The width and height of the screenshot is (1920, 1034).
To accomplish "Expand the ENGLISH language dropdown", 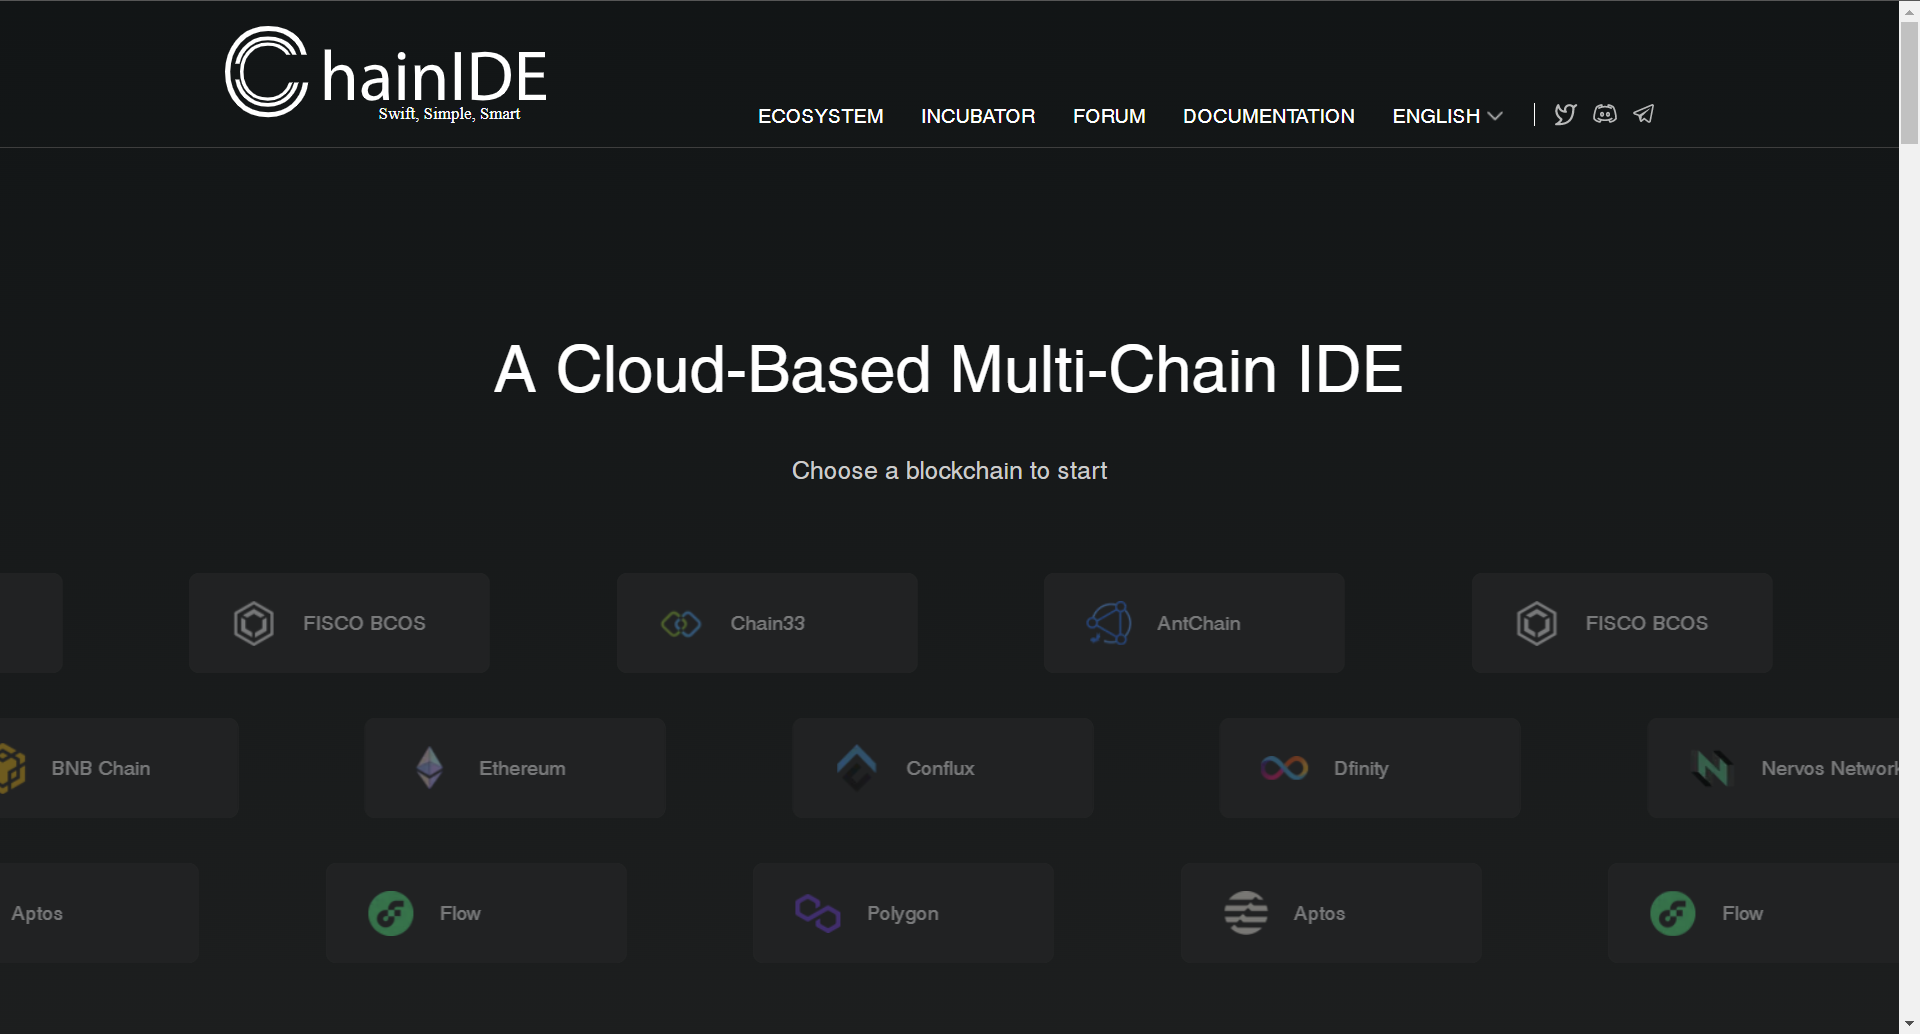I will coord(1447,116).
